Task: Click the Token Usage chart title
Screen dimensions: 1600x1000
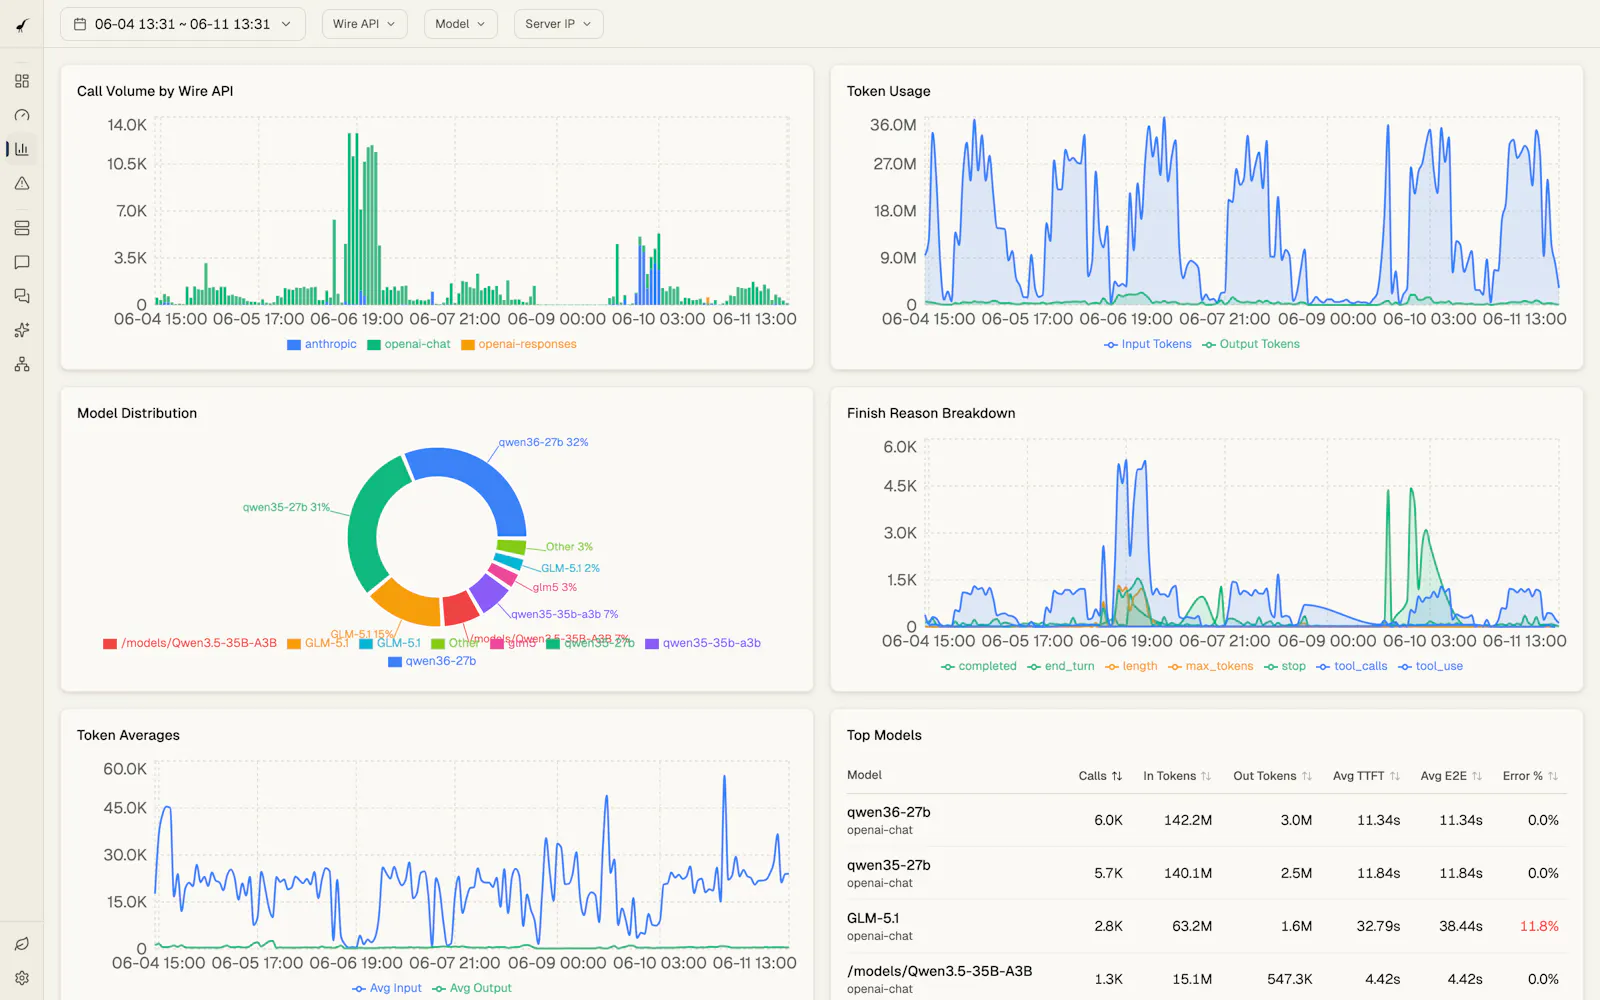Action: point(888,91)
